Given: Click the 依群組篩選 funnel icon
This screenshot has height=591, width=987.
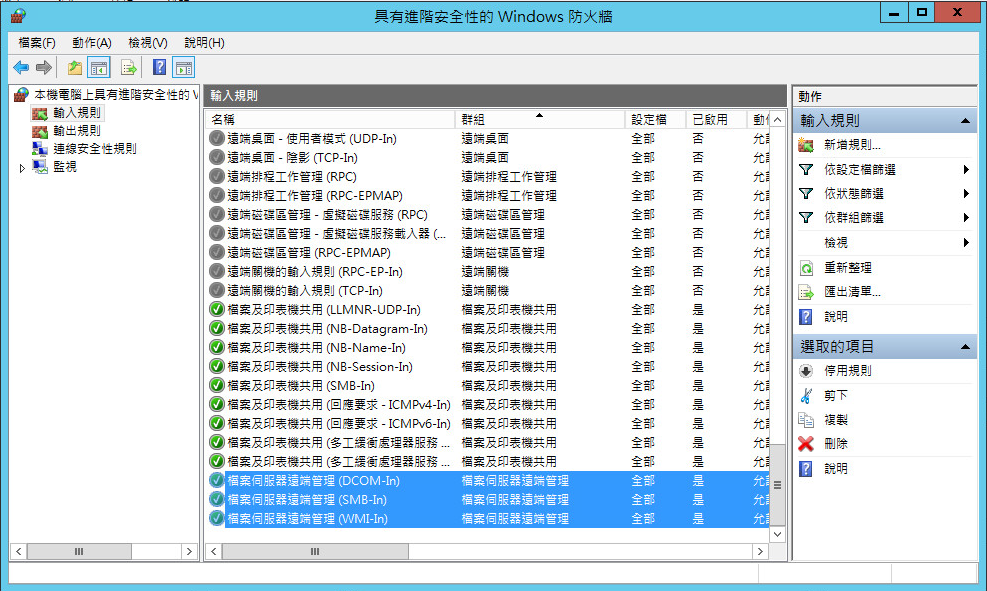Looking at the screenshot, I should [806, 218].
